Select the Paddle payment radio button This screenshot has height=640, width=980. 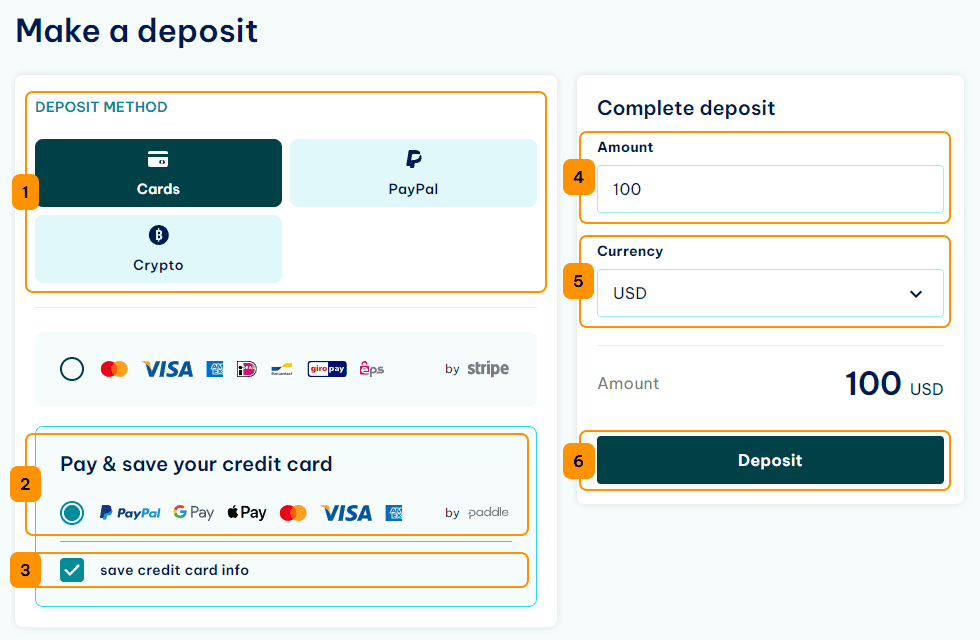[x=72, y=512]
